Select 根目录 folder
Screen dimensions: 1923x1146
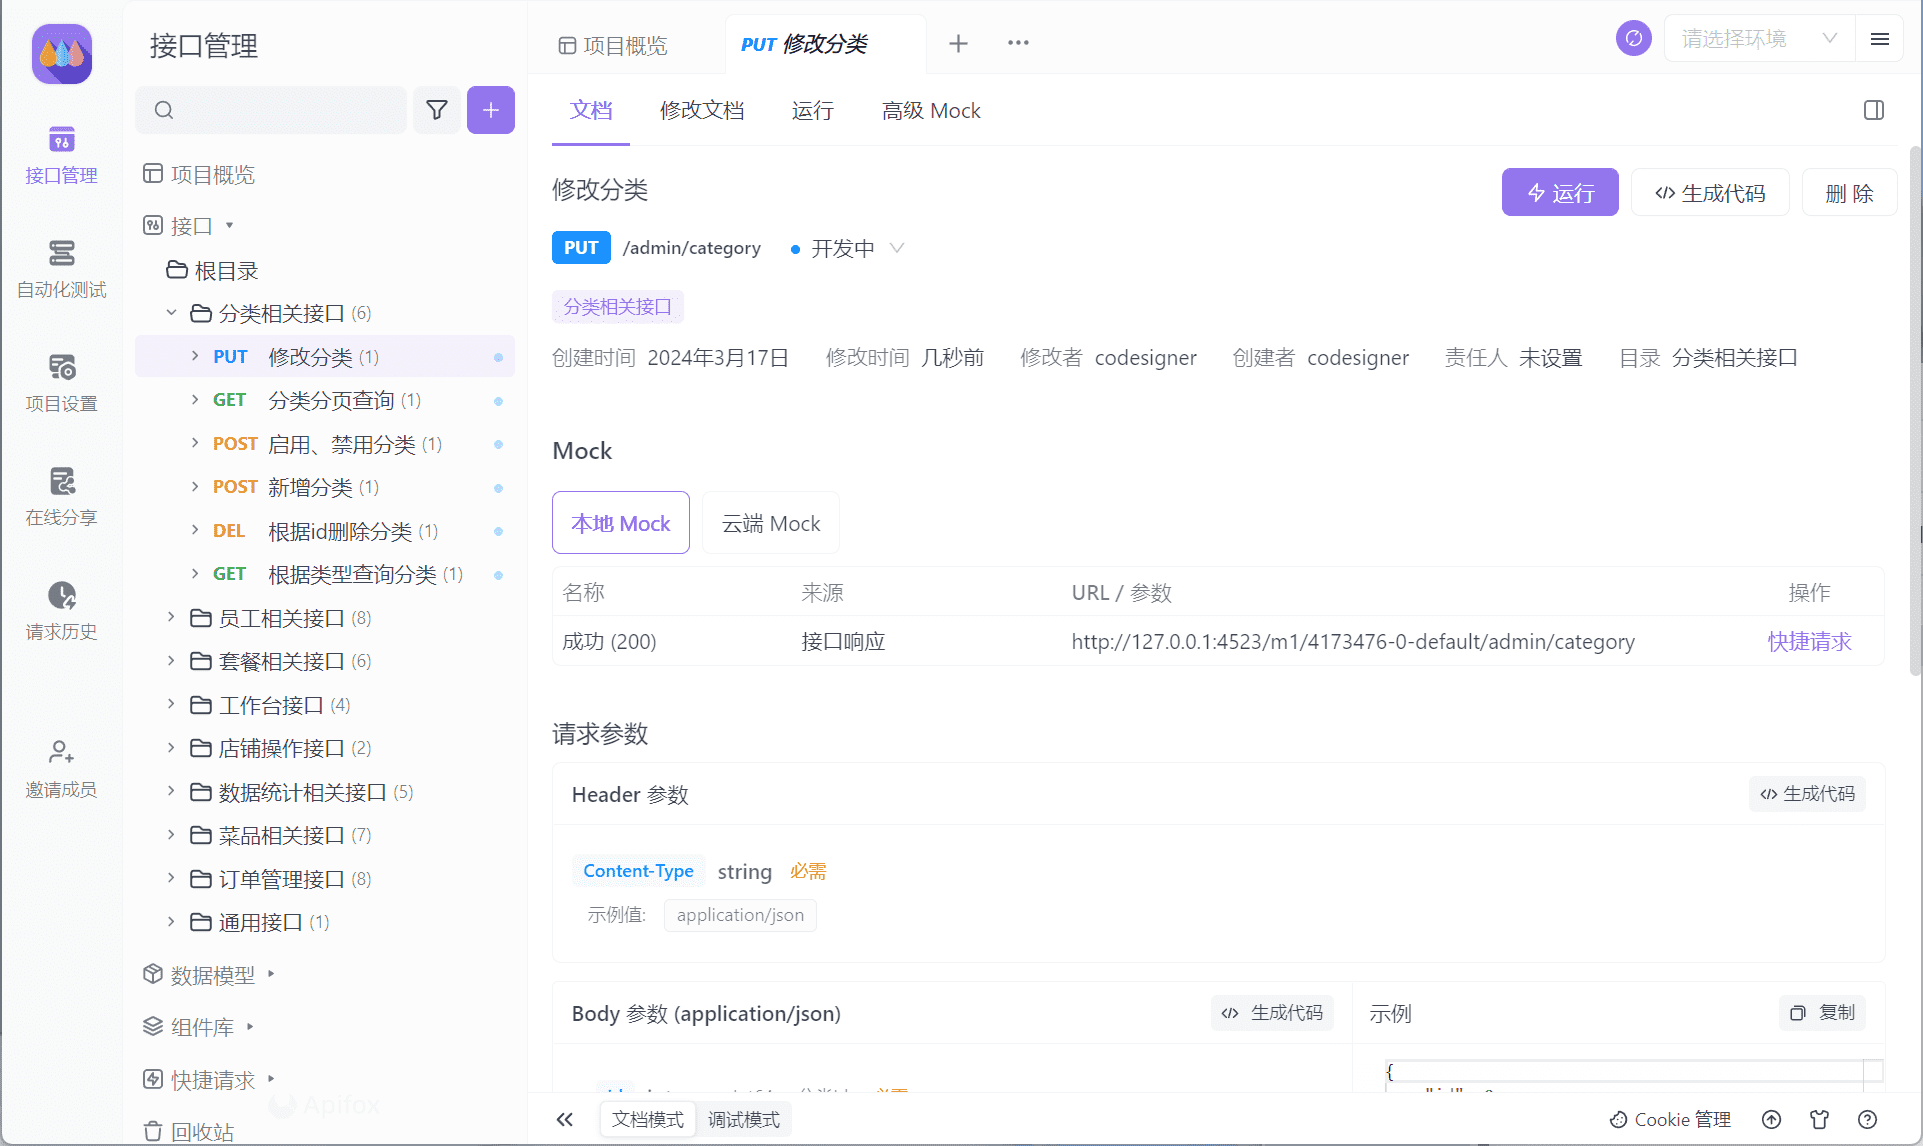click(x=212, y=271)
